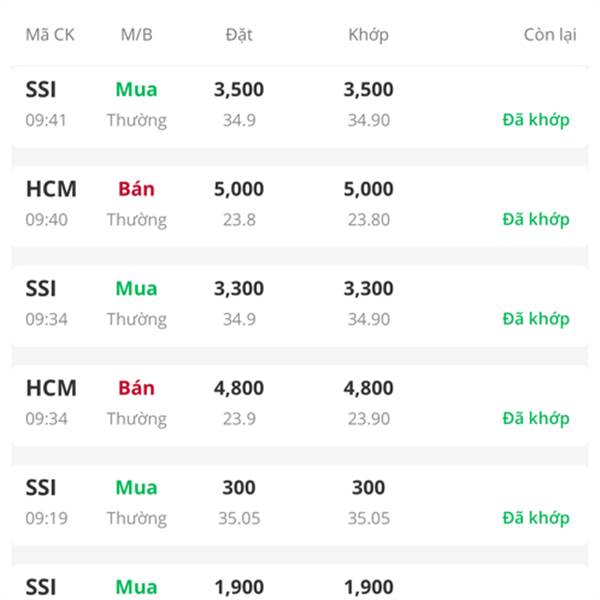Screen dimensions: 600x600
Task: Click the Còn lại column header
Action: coord(550,35)
